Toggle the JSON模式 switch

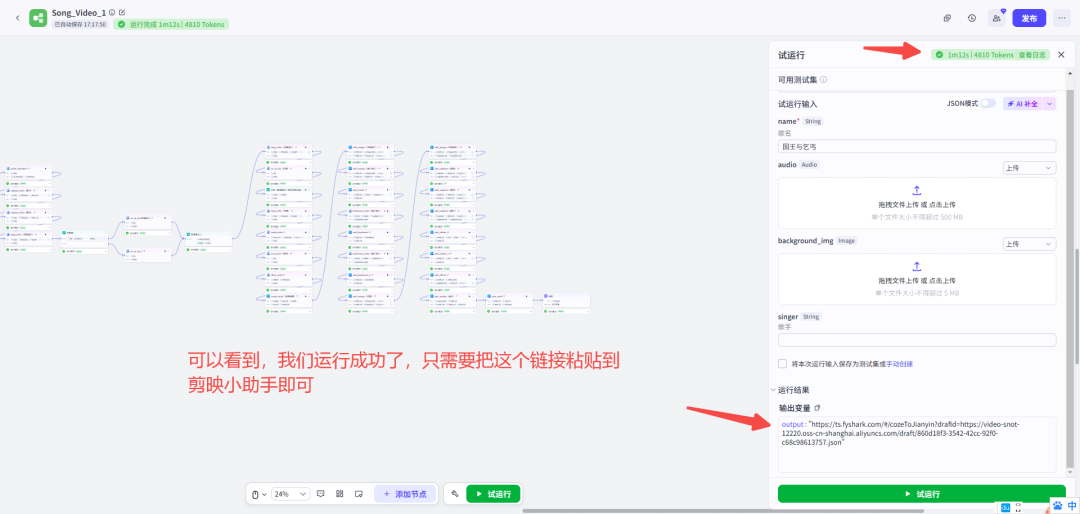(988, 103)
